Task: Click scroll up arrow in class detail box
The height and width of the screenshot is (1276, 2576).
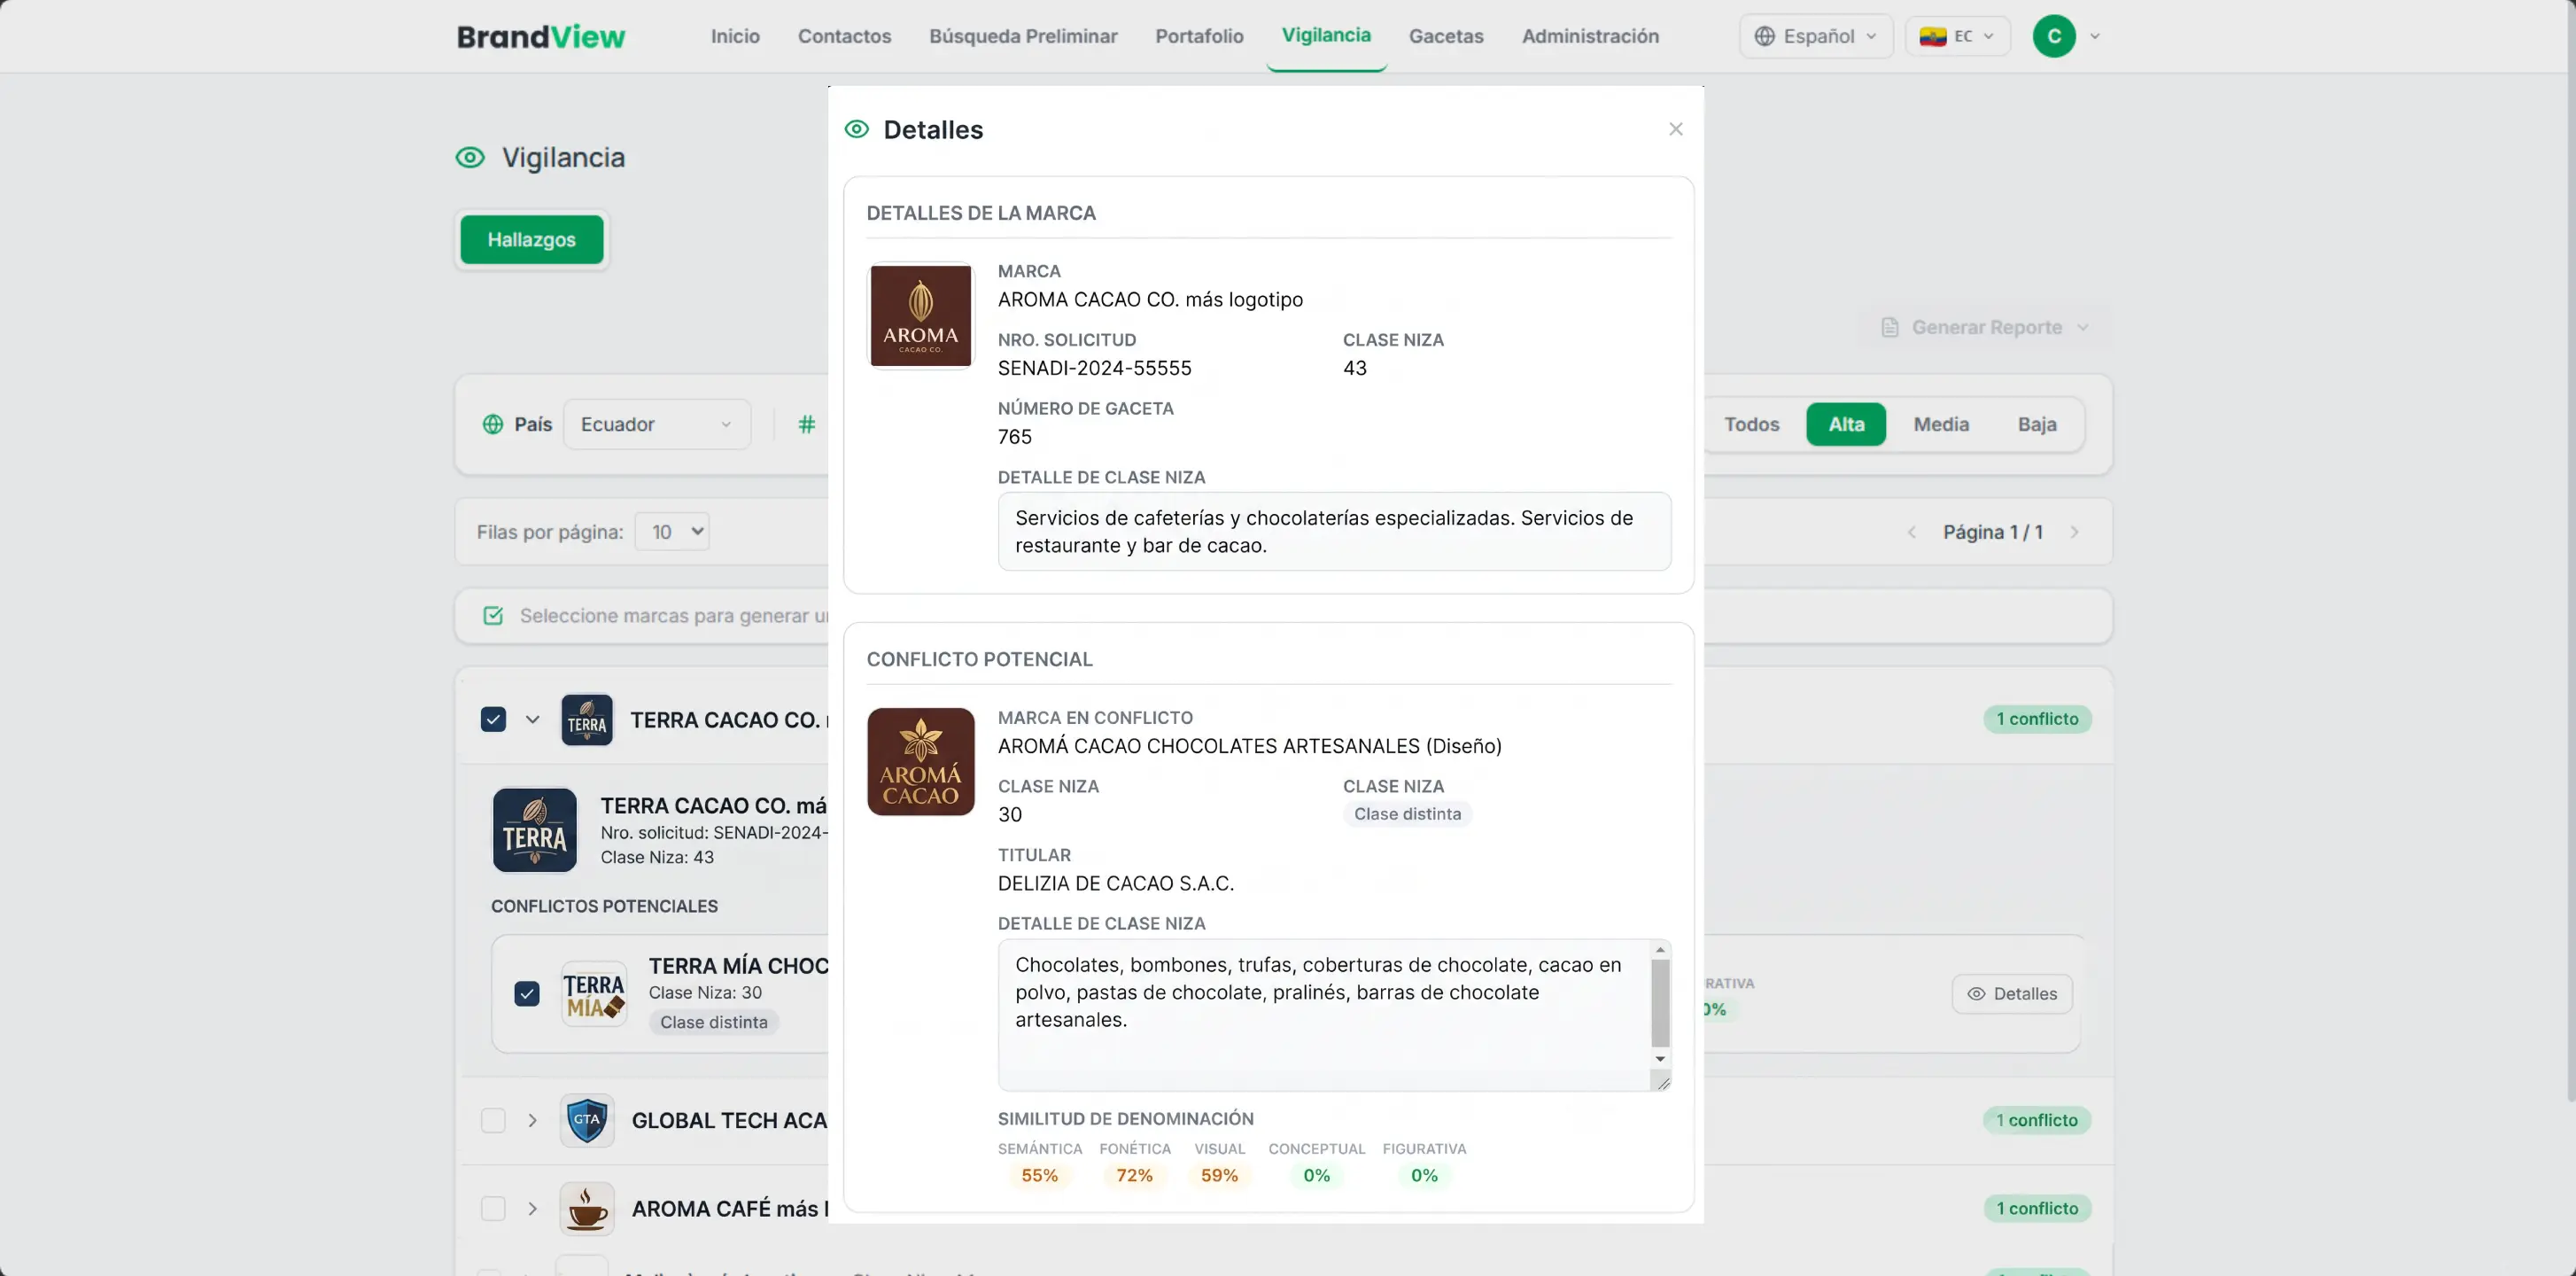Action: [x=1660, y=950]
